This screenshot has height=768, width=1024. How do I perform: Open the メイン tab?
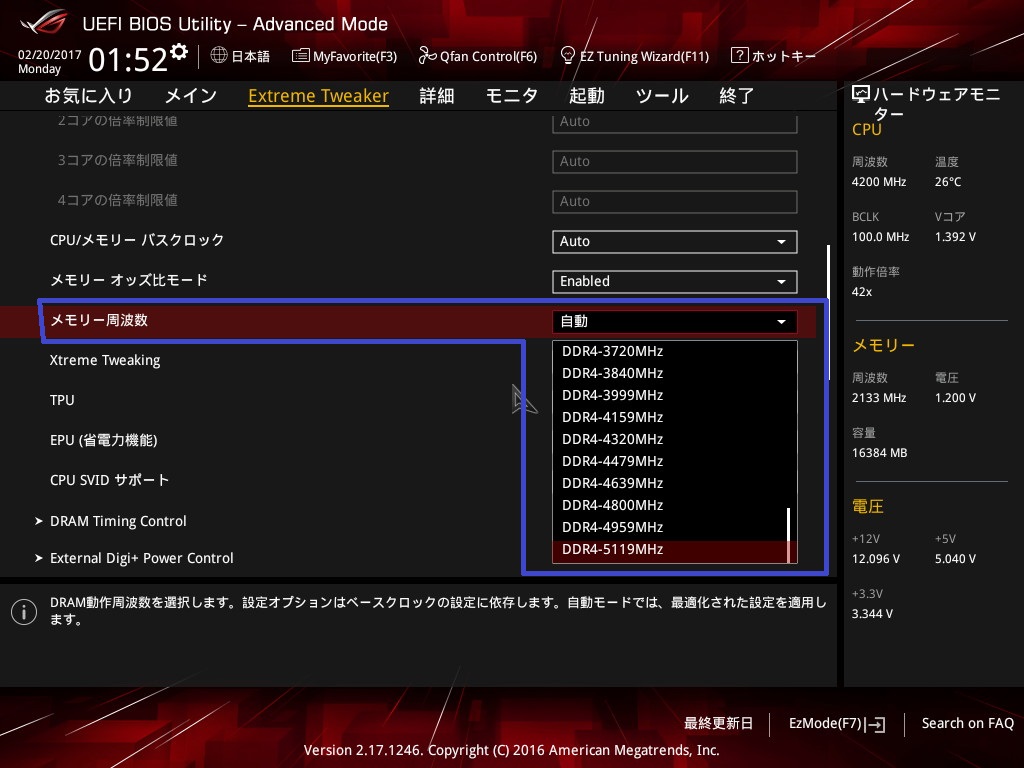point(191,96)
